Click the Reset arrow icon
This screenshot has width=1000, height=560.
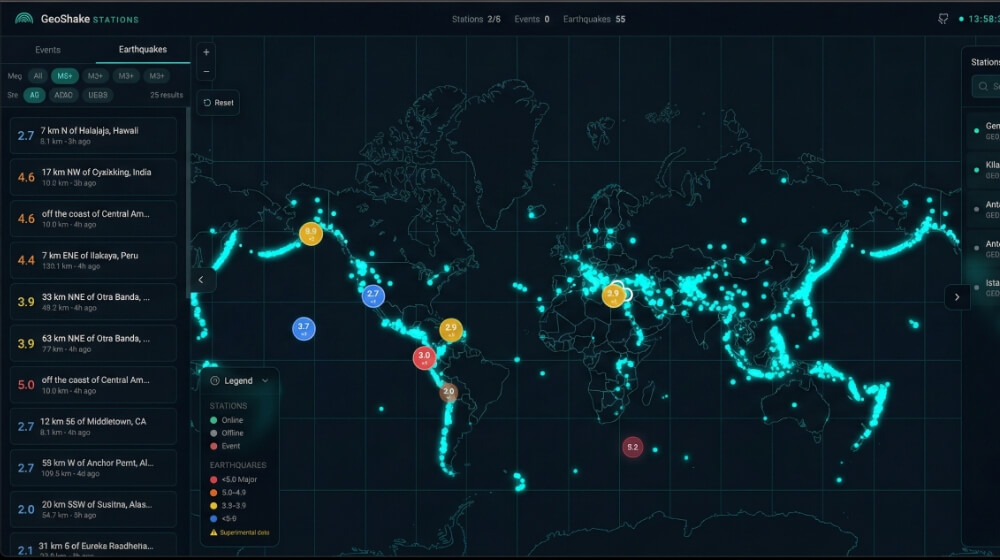[207, 103]
